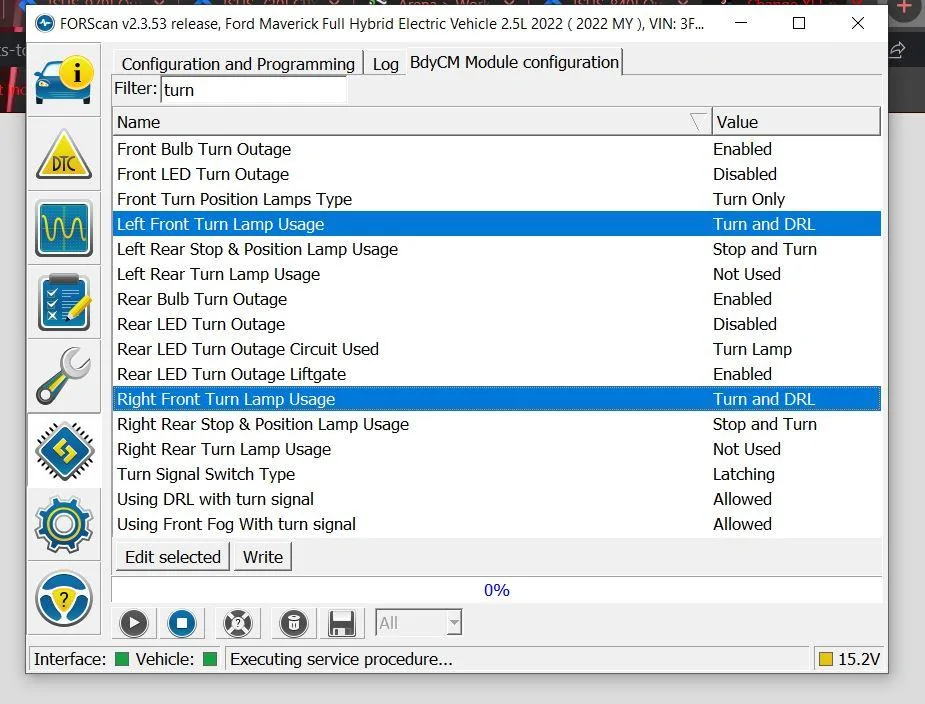Click Turn and DRL value for Right Front
The height and width of the screenshot is (704, 925).
[764, 399]
